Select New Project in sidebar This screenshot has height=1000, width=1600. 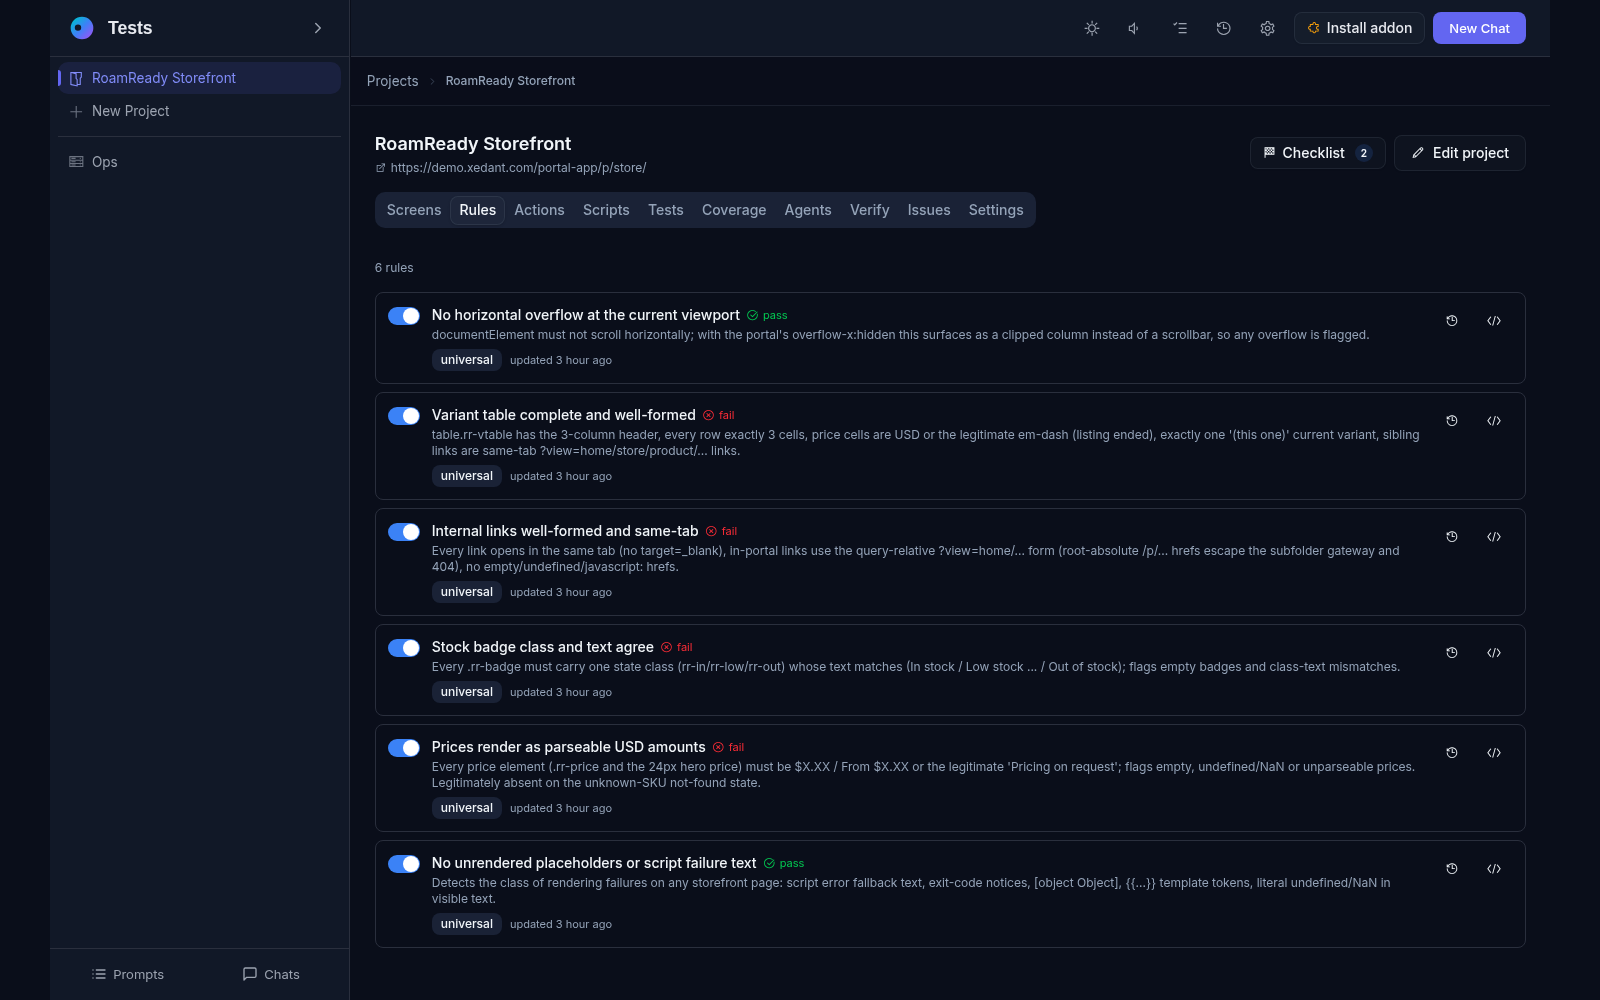point(200,111)
